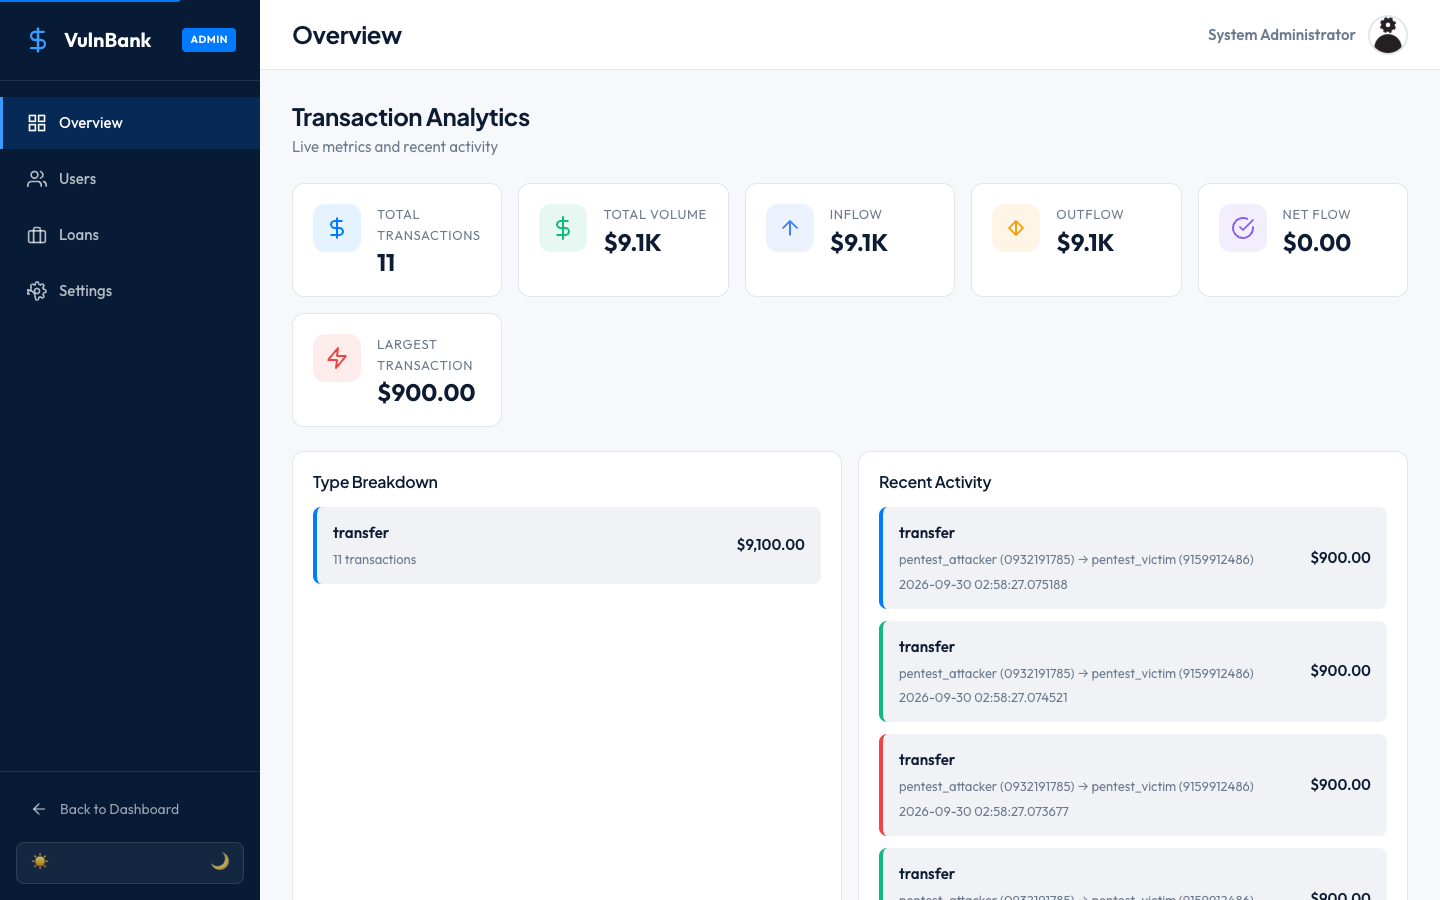Screen dimensions: 1440x900
Task: Click the Users people icon in the sidebar
Action: pyautogui.click(x=37, y=179)
